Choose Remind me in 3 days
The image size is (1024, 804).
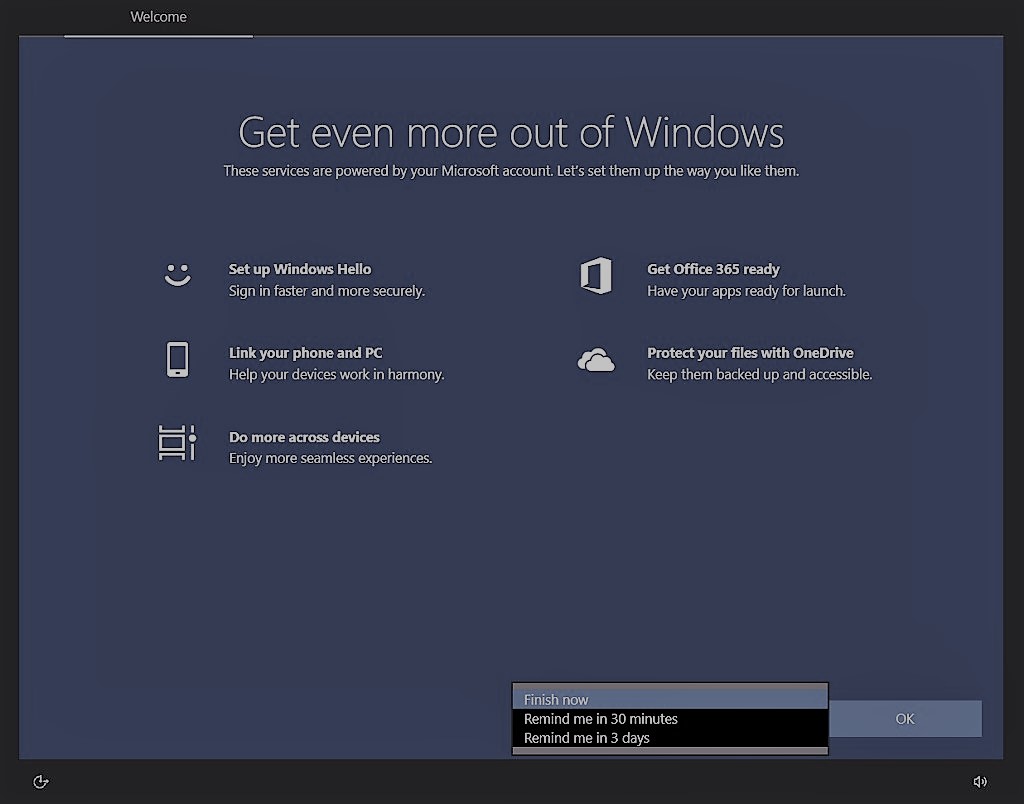tap(670, 738)
